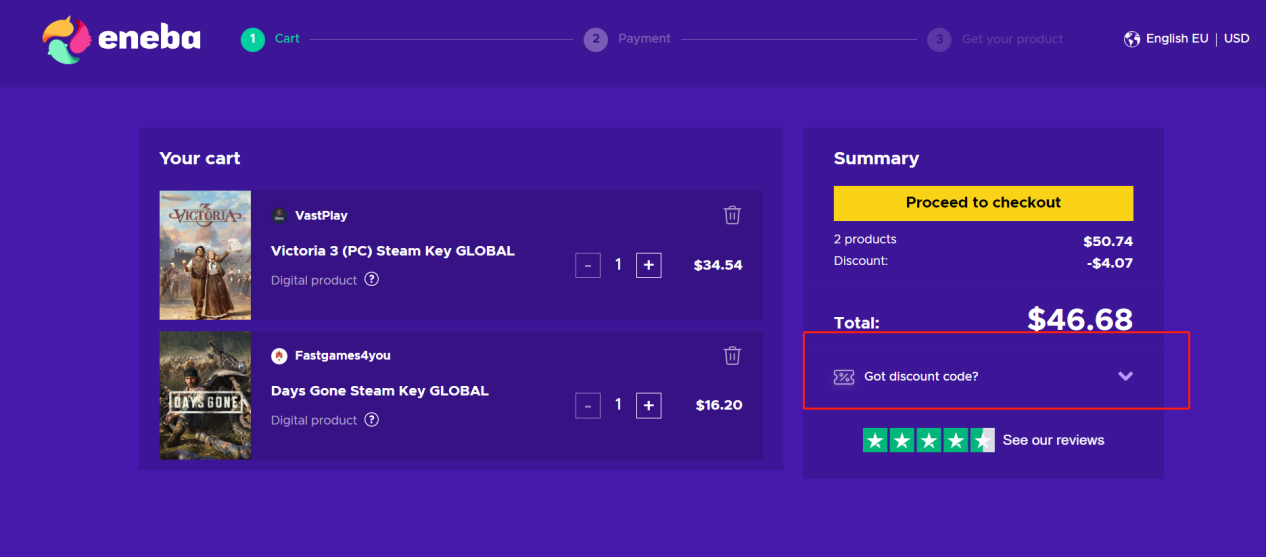This screenshot has height=557, width=1266.
Task: Open Victoria 3 (PC) Steam Key GLOBAL title
Action: (x=393, y=251)
